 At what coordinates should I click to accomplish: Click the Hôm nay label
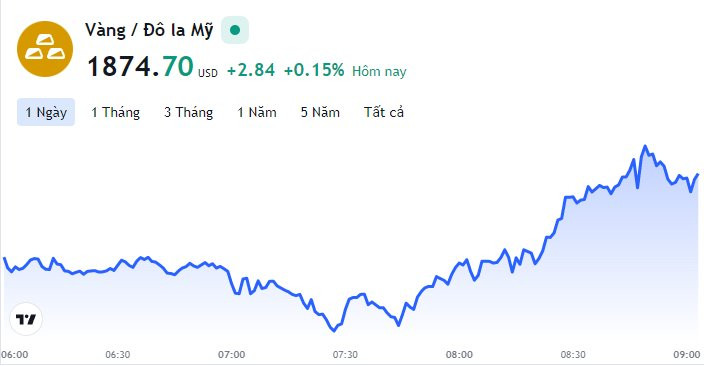[x=379, y=71]
